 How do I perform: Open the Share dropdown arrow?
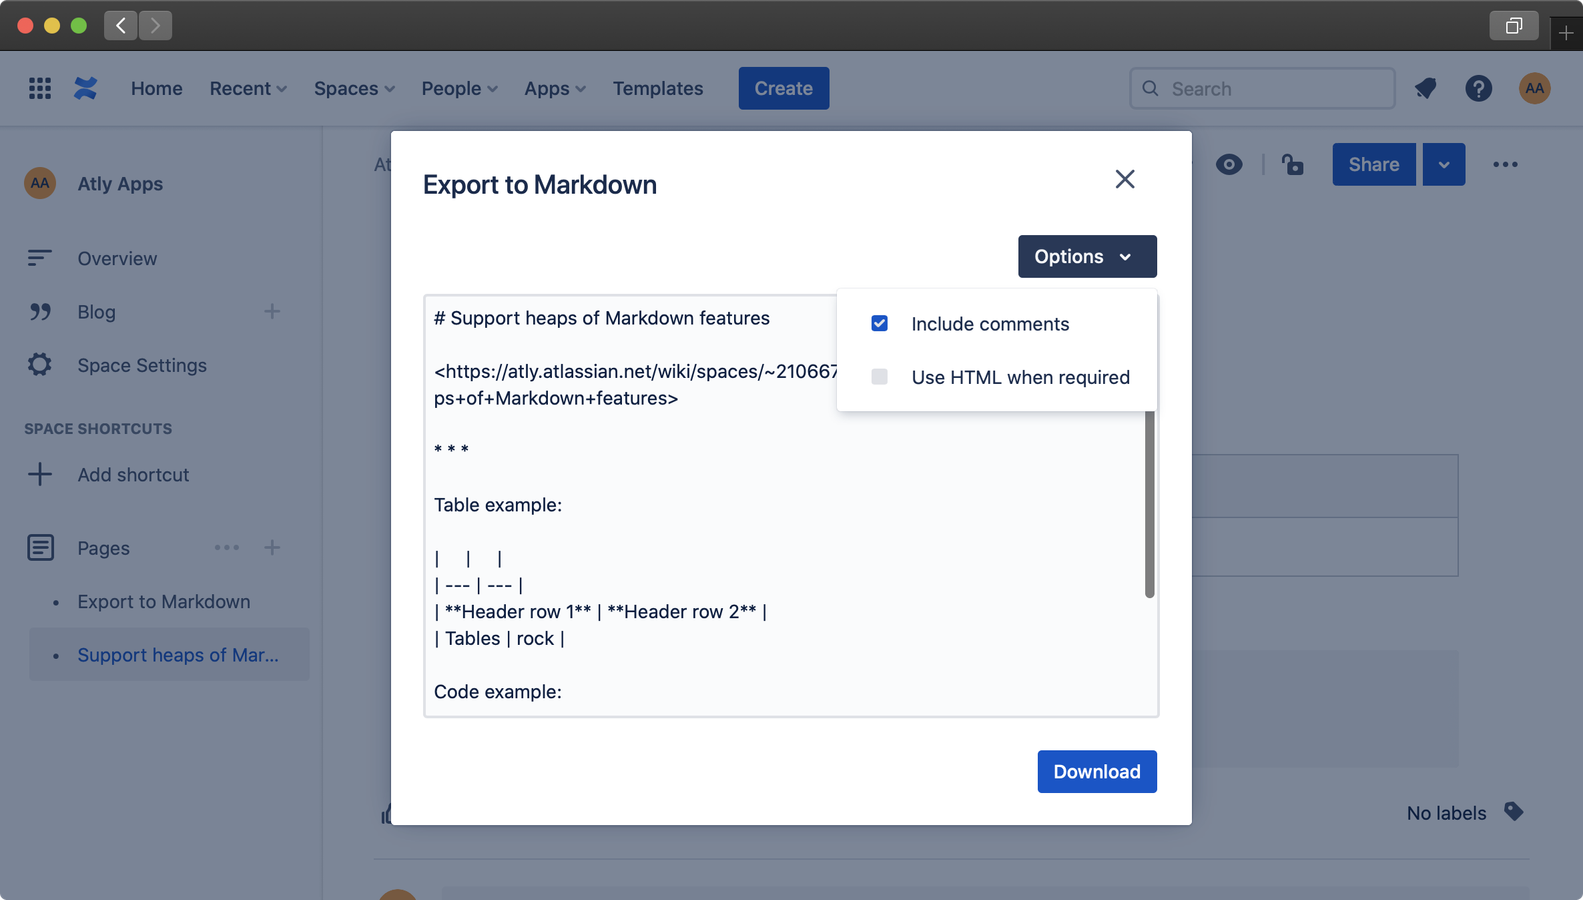coord(1443,164)
